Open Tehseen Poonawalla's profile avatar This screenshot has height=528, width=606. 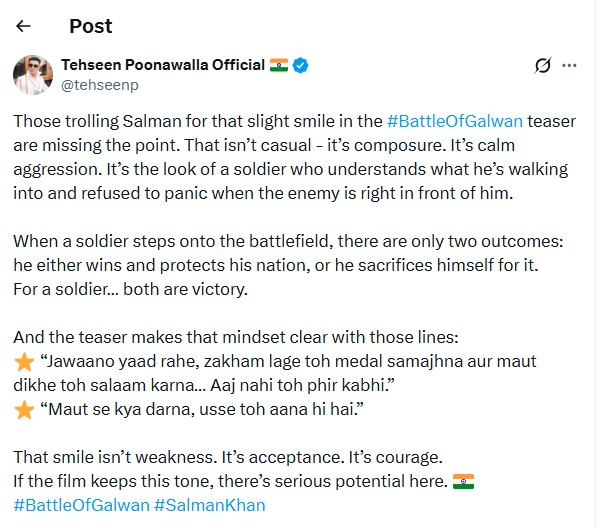32,75
